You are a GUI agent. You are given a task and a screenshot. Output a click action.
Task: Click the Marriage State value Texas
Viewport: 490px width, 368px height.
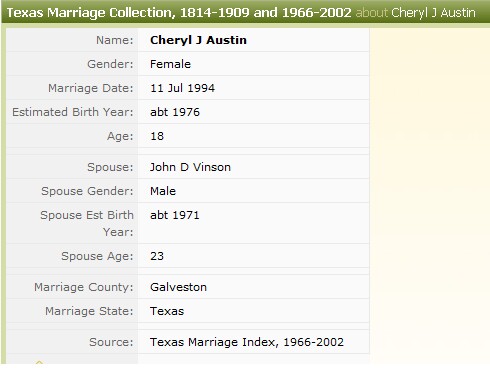[x=167, y=311]
